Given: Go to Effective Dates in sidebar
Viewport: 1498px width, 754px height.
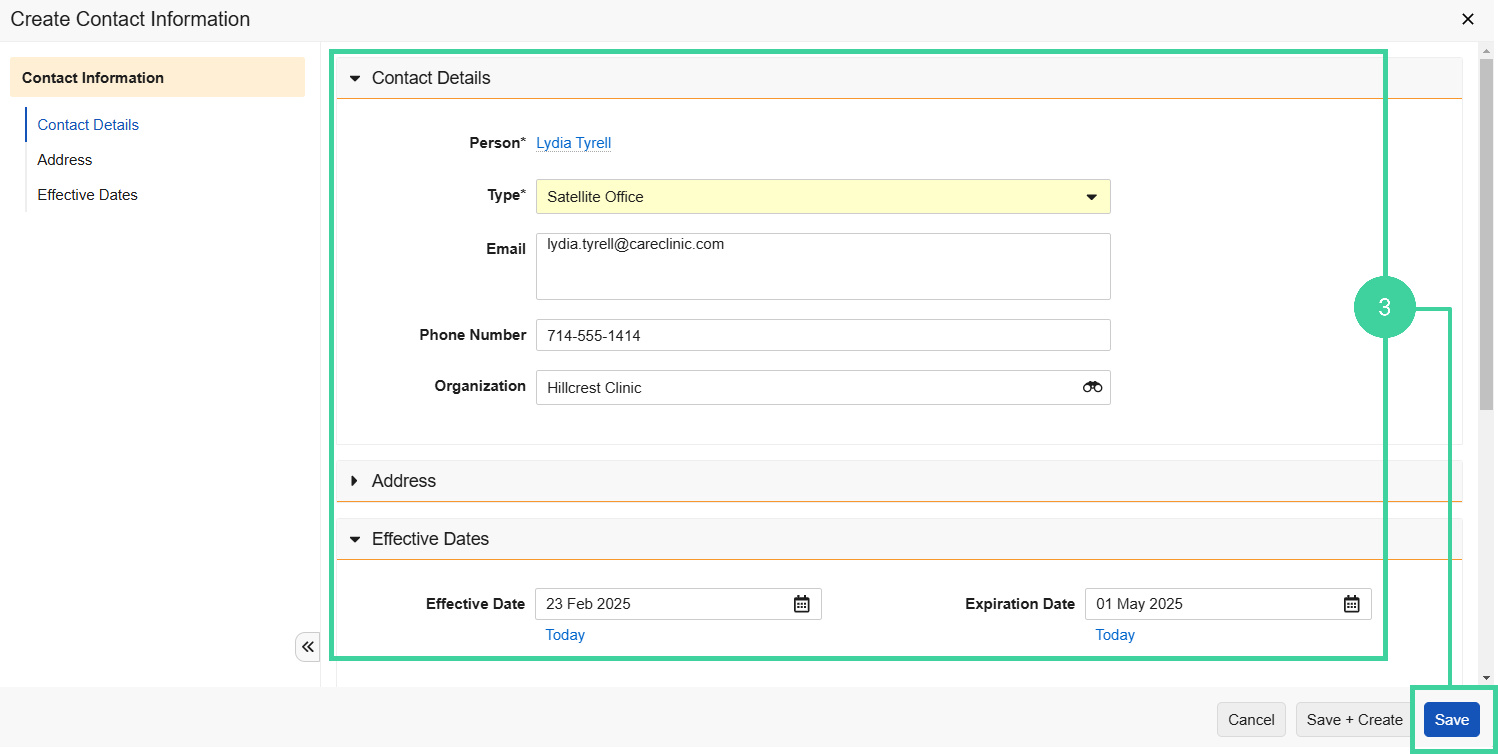Looking at the screenshot, I should 88,195.
